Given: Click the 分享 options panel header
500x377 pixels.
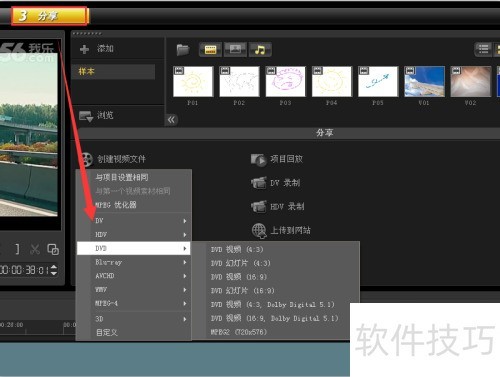Looking at the screenshot, I should coord(289,133).
